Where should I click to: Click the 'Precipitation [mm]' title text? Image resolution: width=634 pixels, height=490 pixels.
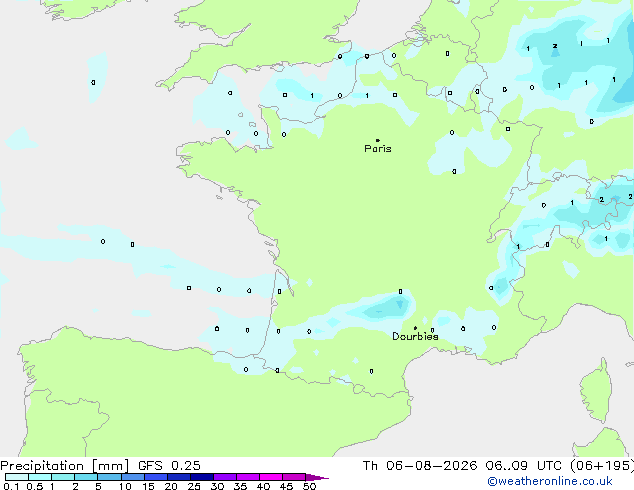click(65, 466)
